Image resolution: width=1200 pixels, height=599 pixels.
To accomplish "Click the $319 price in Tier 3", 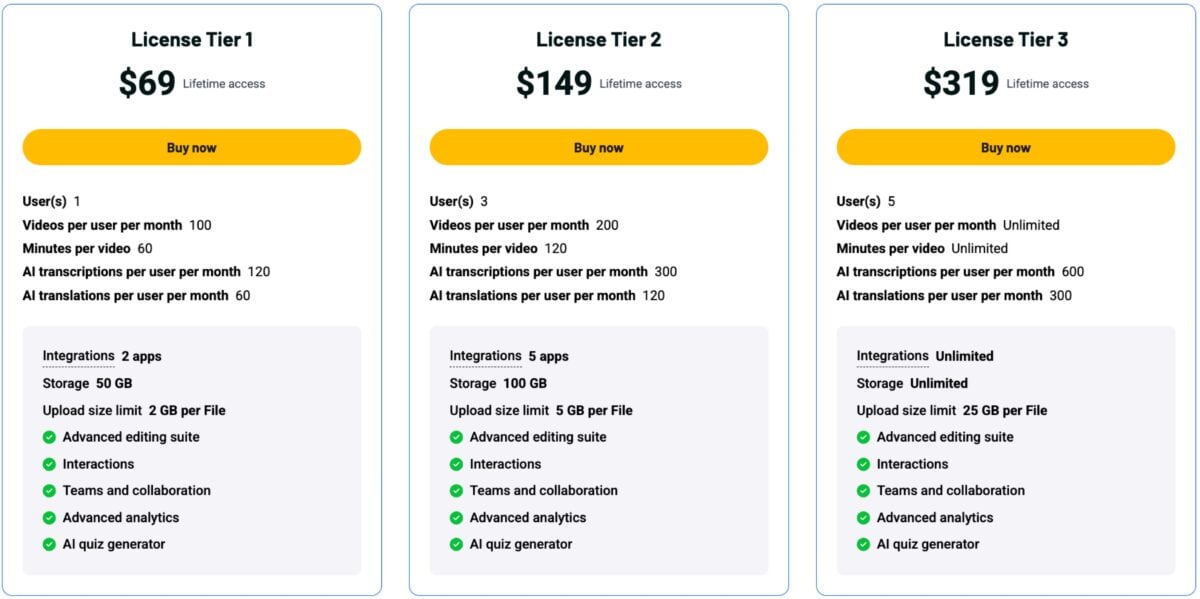I will point(961,83).
